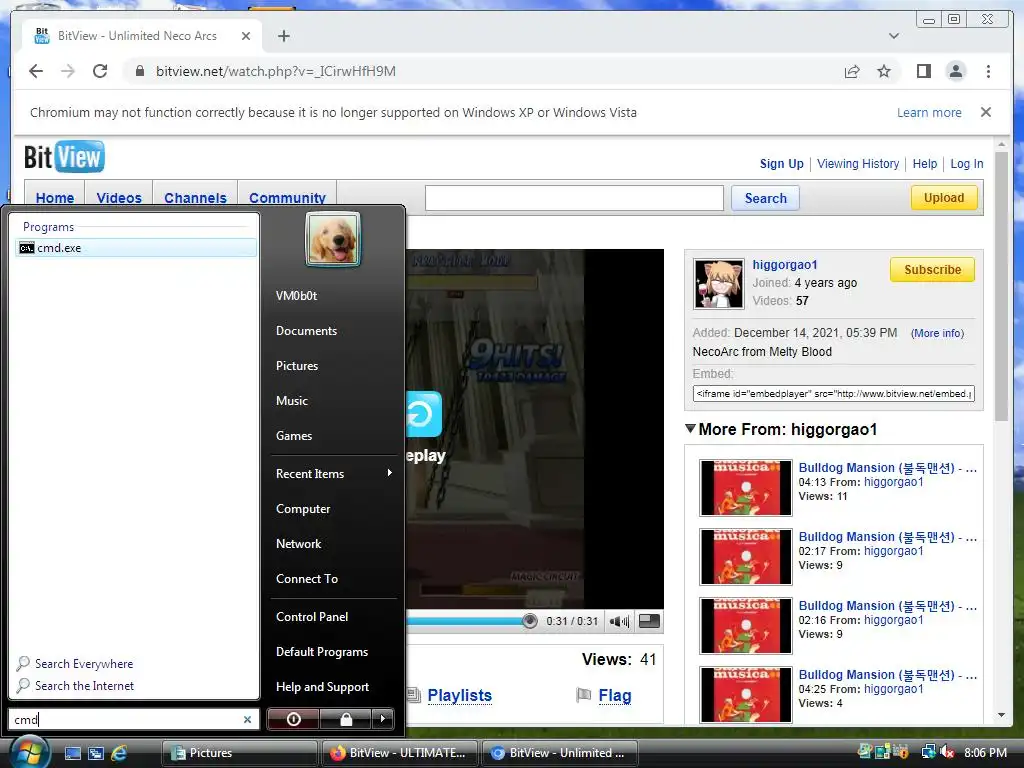Select the embed code field

(x=833, y=393)
